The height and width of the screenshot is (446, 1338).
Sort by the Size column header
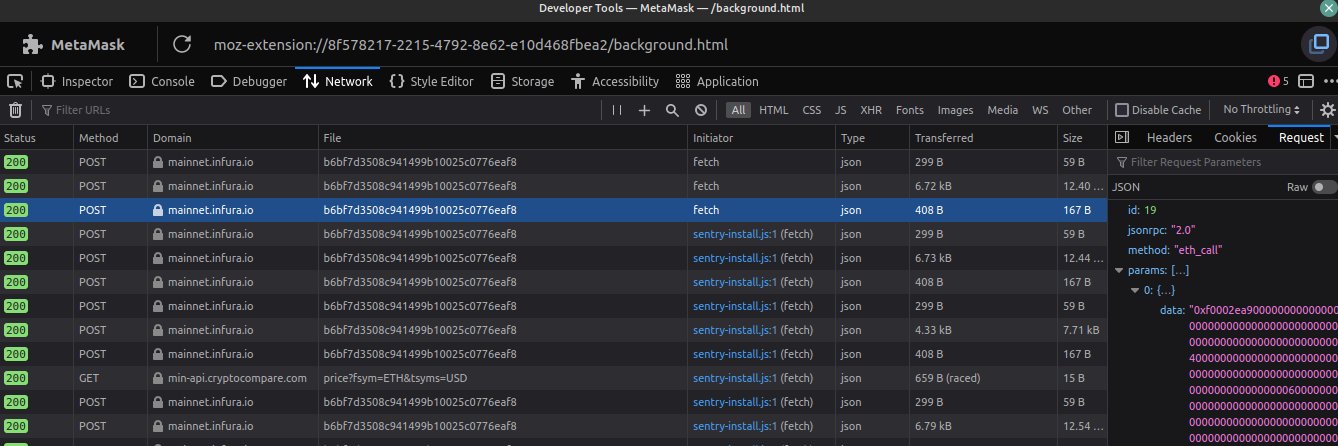1081,138
